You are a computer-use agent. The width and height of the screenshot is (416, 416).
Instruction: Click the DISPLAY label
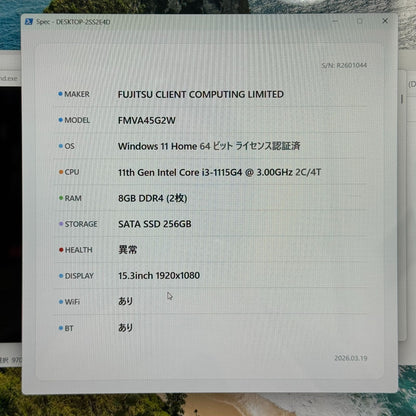(x=79, y=276)
